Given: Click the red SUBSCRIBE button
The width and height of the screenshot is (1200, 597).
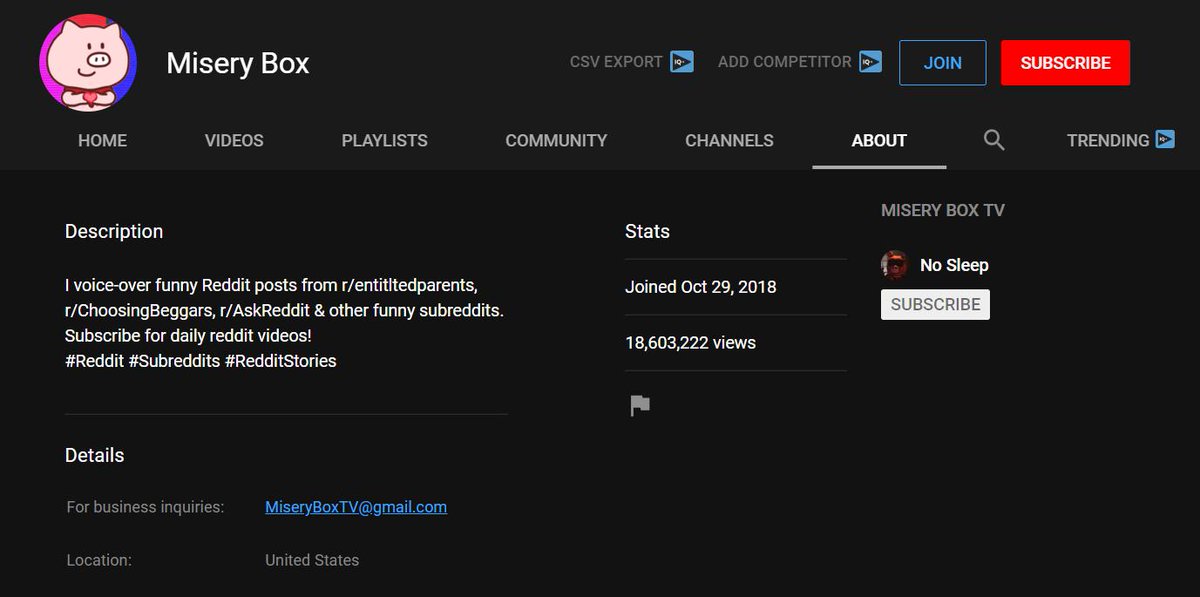Looking at the screenshot, I should tap(1065, 62).
